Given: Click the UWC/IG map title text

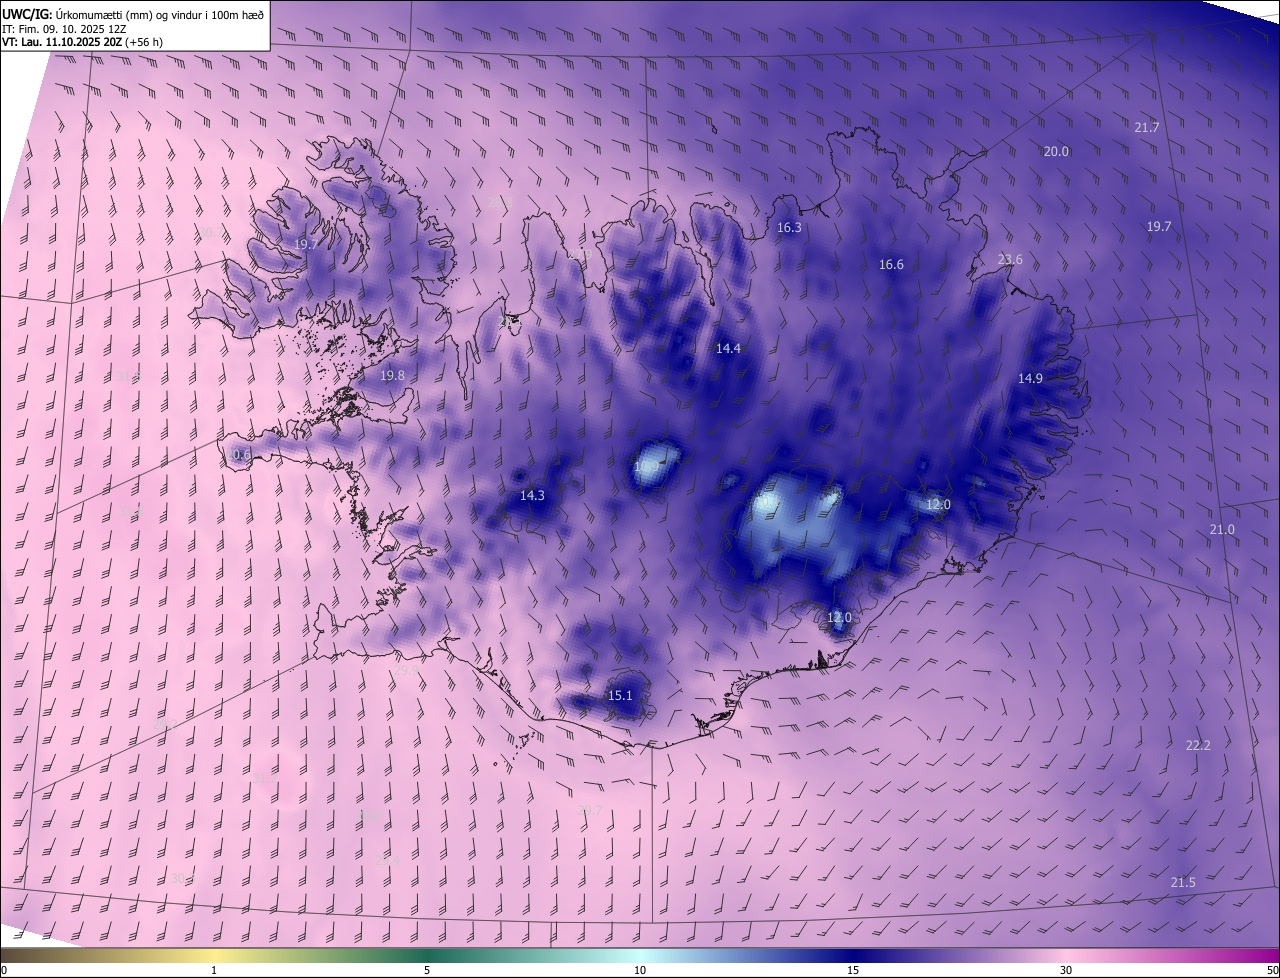Looking at the screenshot, I should pyautogui.click(x=133, y=14).
